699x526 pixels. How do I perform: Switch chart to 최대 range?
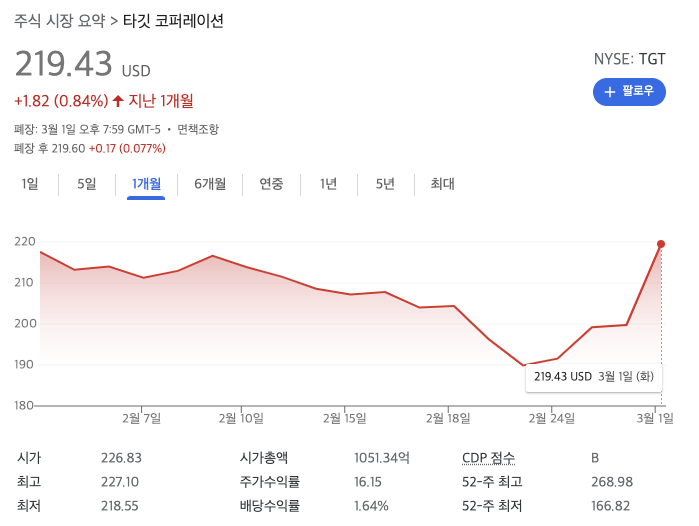pos(442,184)
